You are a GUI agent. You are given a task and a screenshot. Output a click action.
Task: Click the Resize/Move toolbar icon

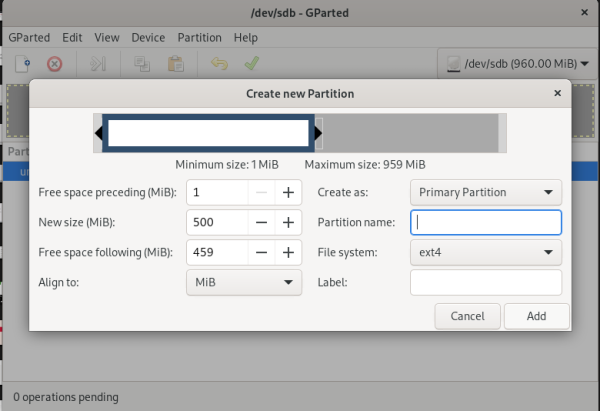click(x=98, y=64)
